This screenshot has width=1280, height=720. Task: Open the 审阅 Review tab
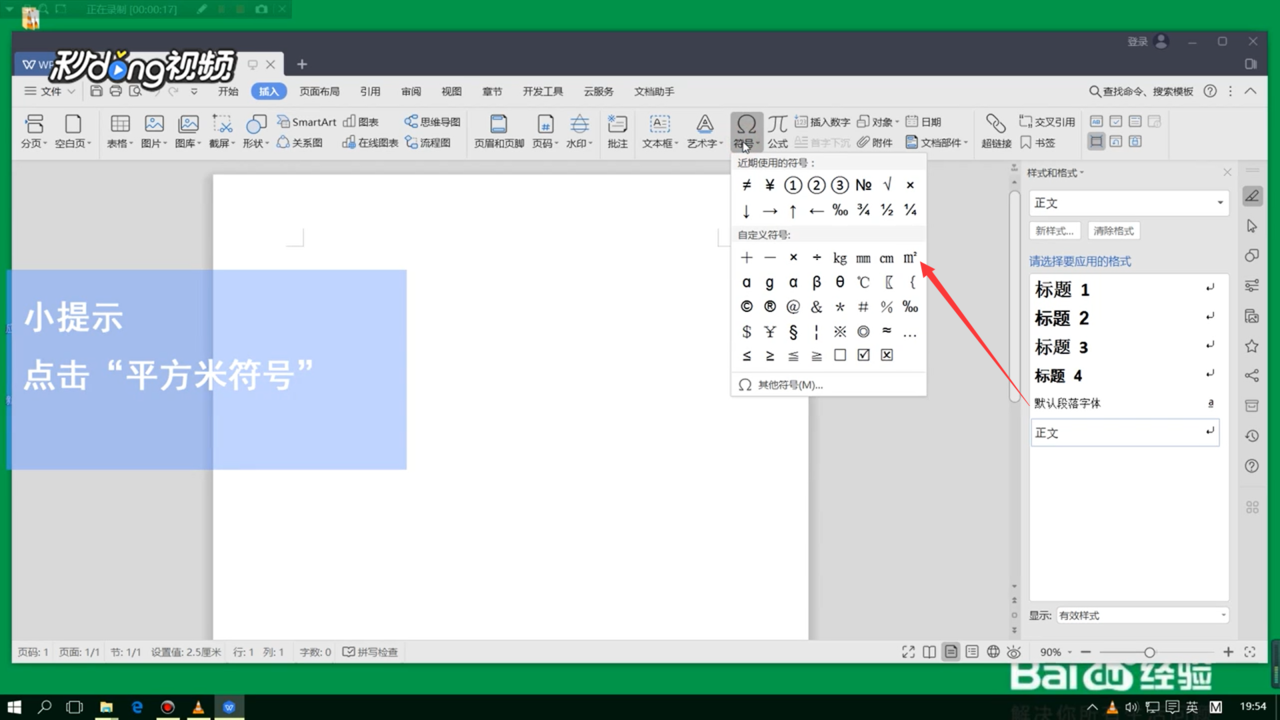(411, 91)
